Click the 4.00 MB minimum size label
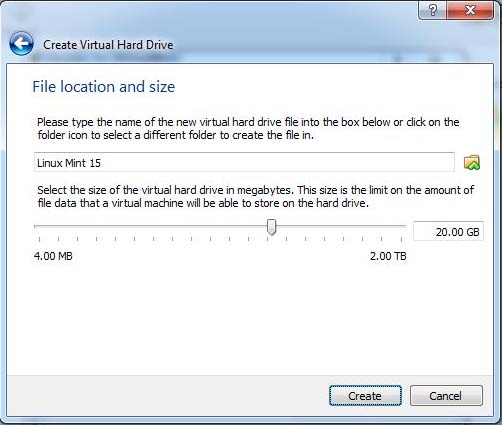The width and height of the screenshot is (502, 425). [x=53, y=256]
